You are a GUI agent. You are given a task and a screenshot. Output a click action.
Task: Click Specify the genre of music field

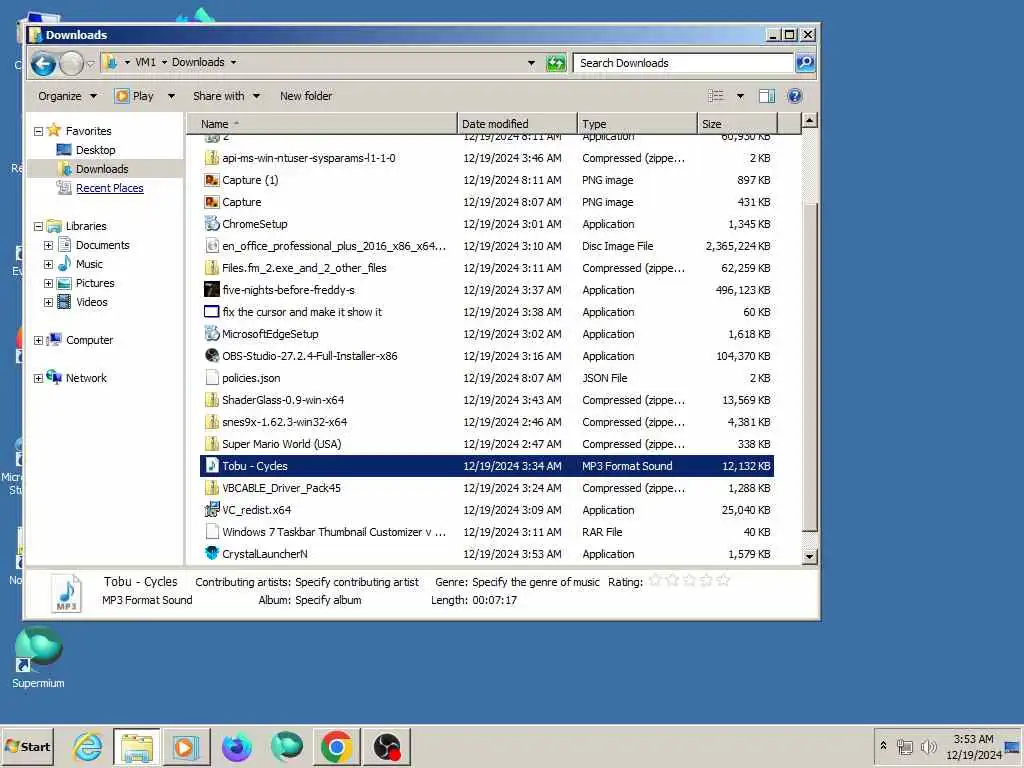(536, 582)
